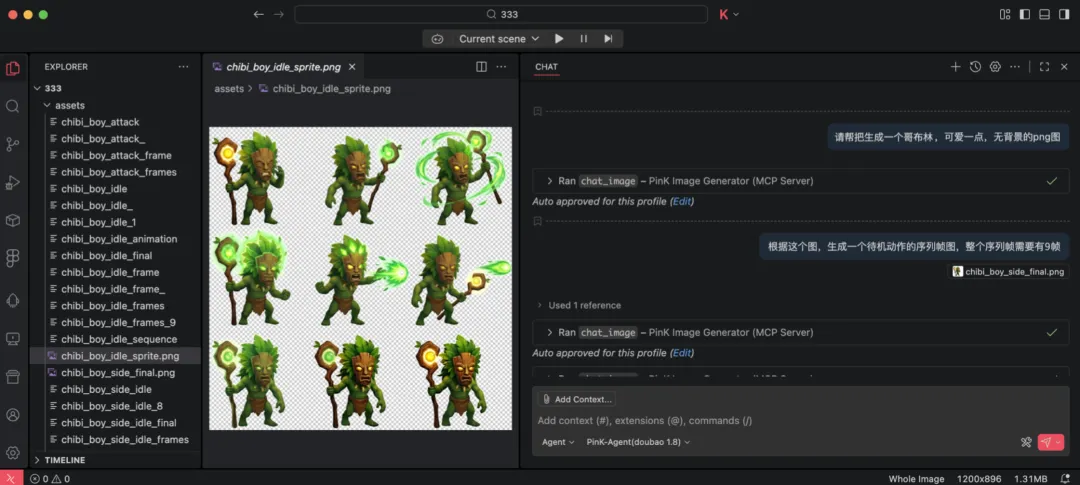Open PinK-Agent model selector dropdown
The width and height of the screenshot is (1080, 485).
[638, 442]
